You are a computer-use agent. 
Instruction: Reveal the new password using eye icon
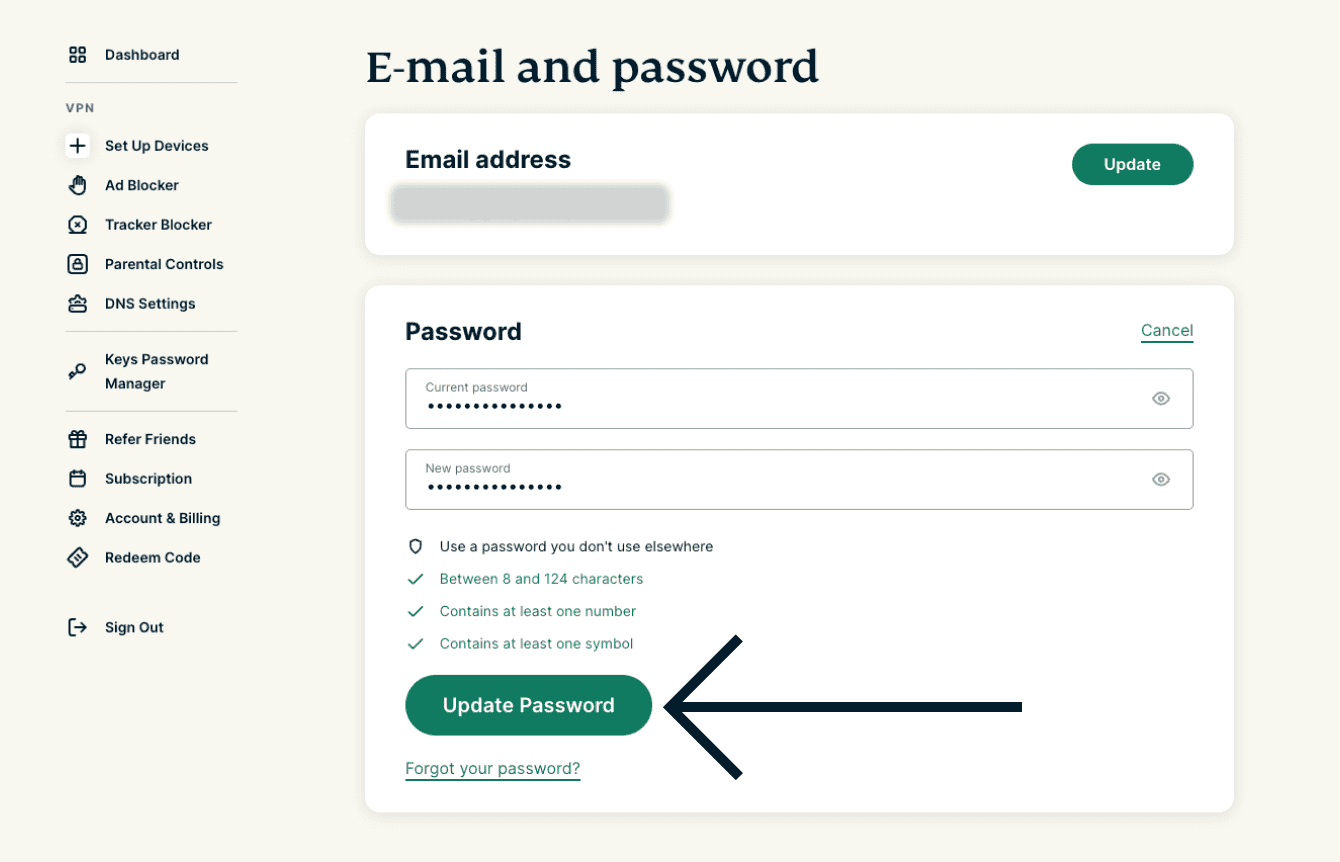pos(1160,480)
